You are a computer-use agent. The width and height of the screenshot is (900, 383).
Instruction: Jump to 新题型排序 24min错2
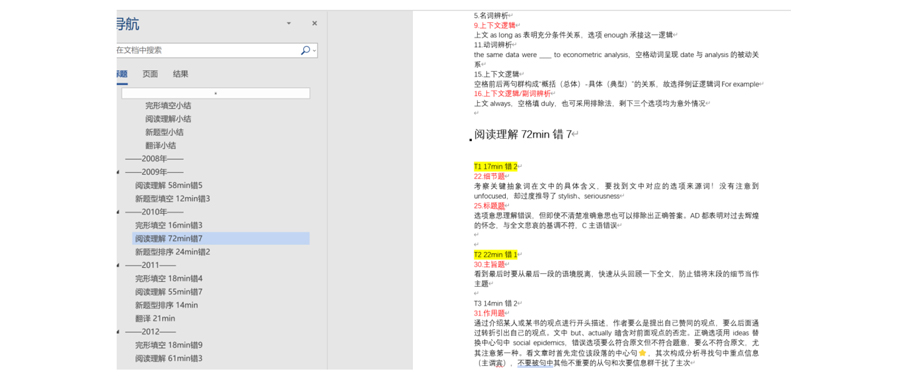173,252
